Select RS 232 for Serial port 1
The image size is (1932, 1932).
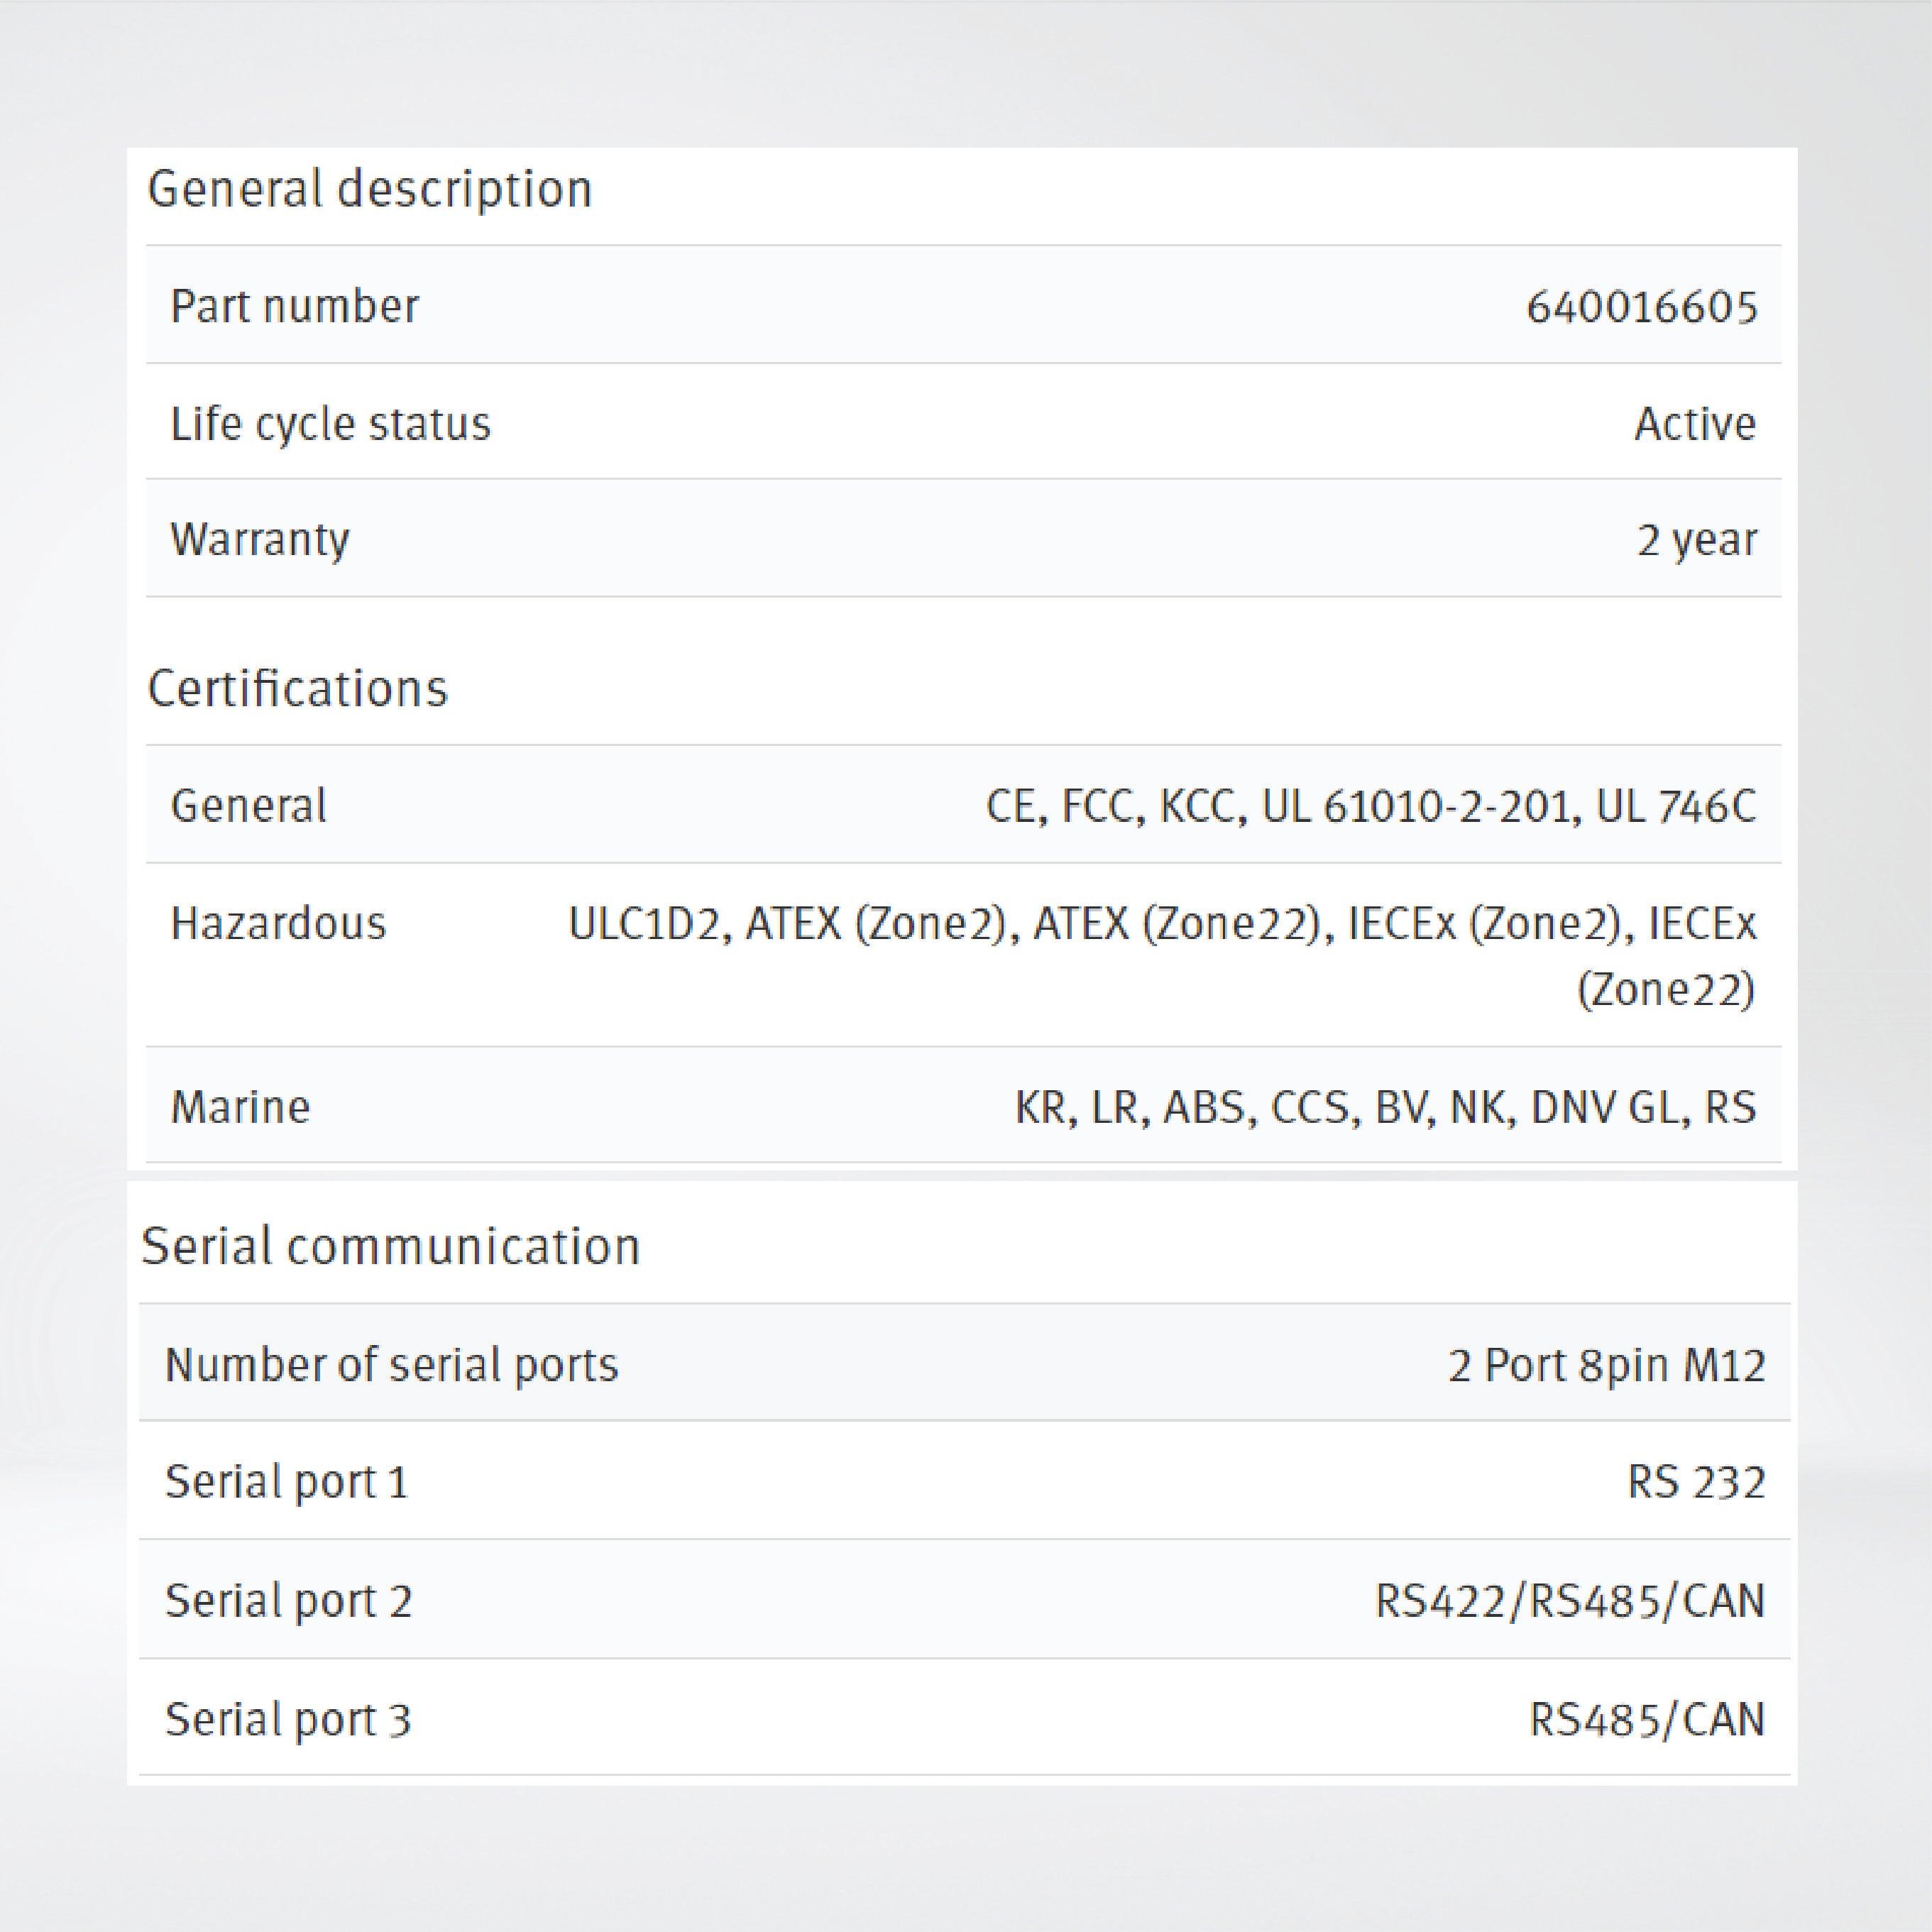pos(1695,1482)
